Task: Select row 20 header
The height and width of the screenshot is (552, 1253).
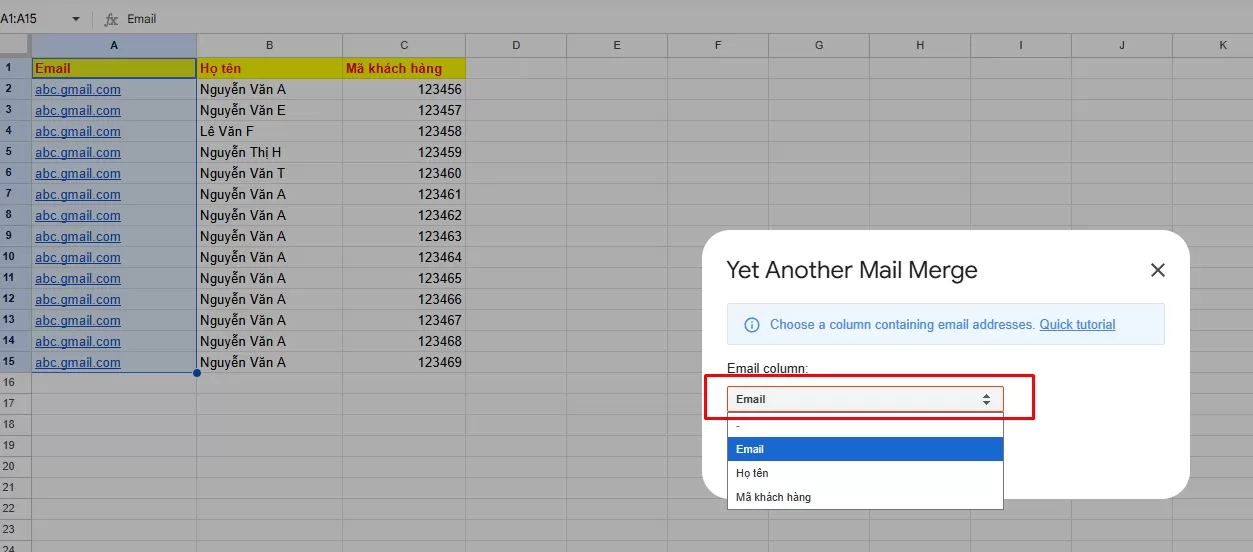Action: pos(15,467)
